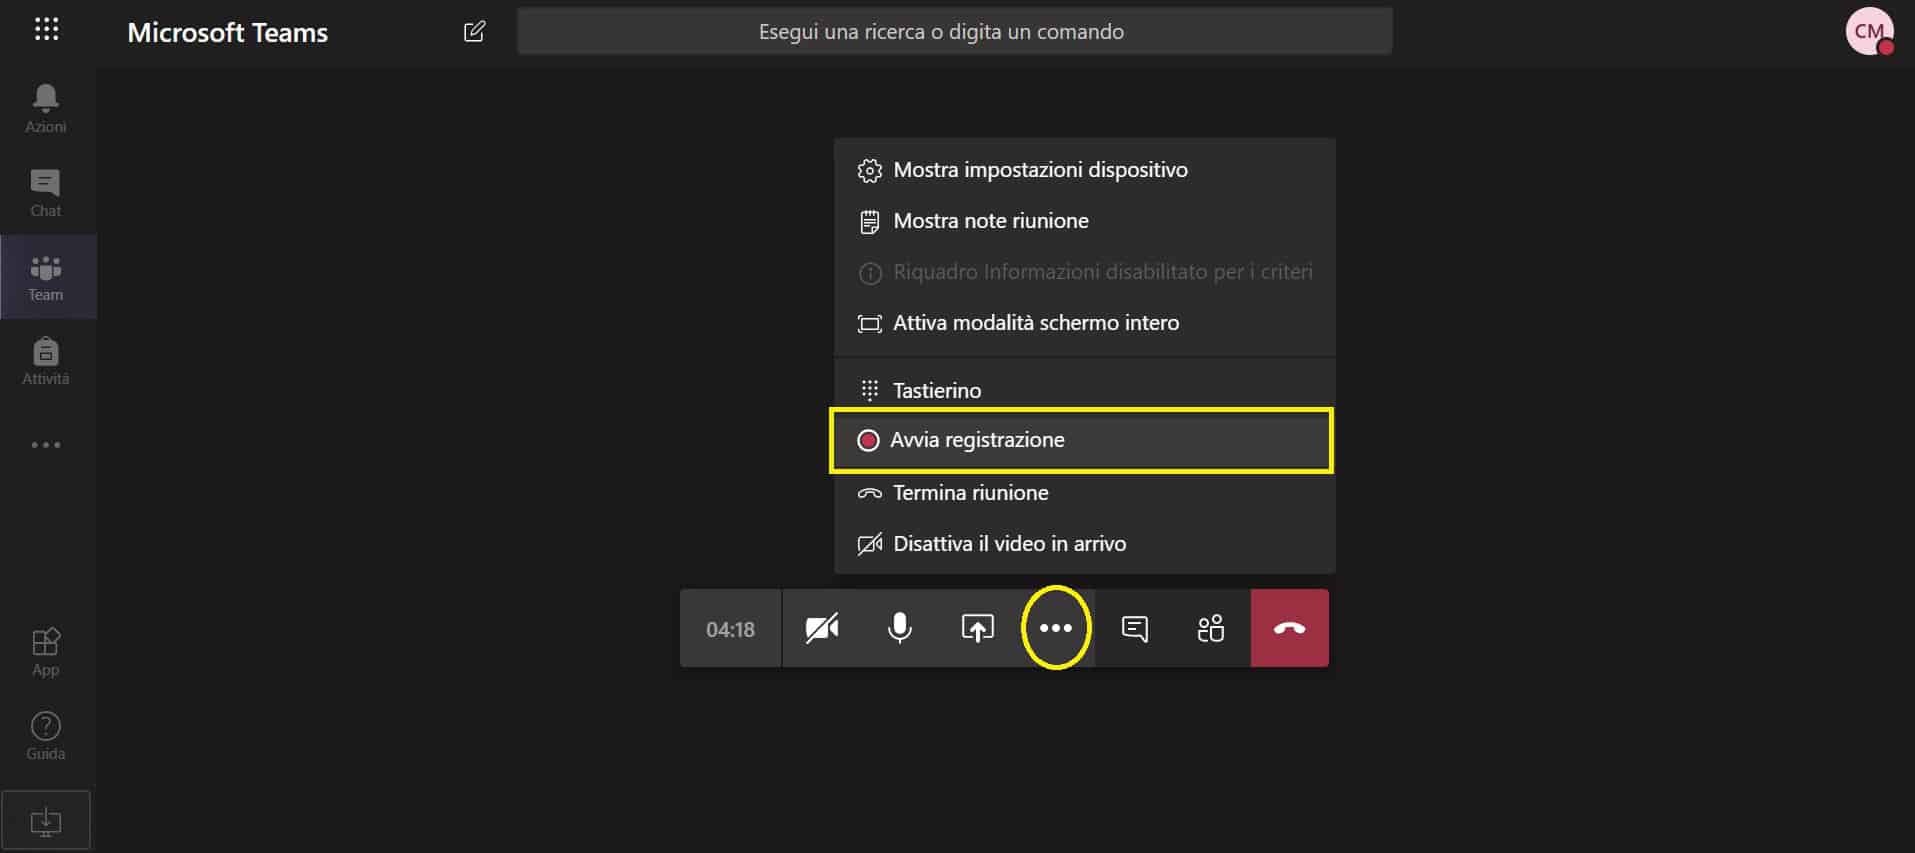Screen dimensions: 1915x853
Task: Open Guida help in sidebar
Action: pyautogui.click(x=46, y=736)
